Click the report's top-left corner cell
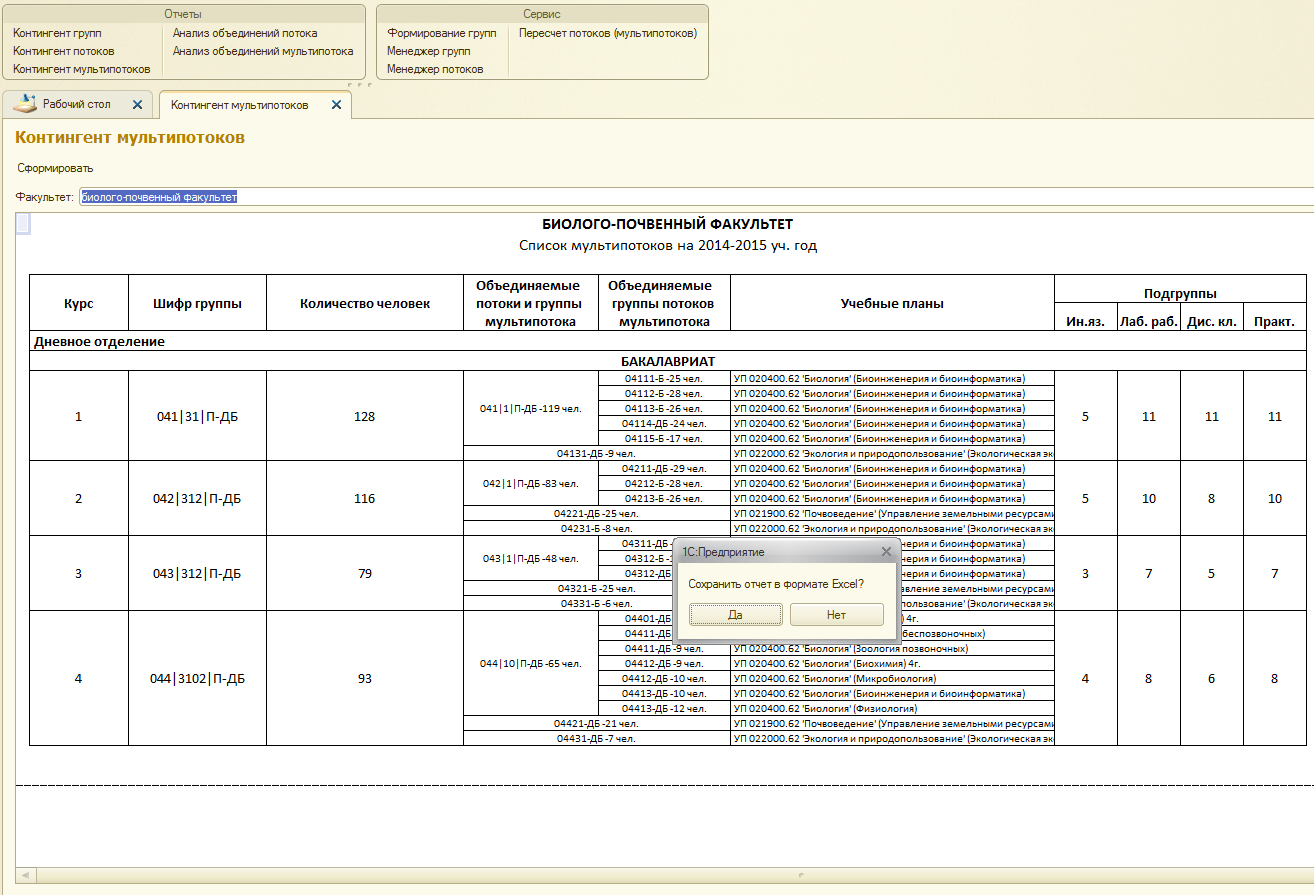 [23, 224]
